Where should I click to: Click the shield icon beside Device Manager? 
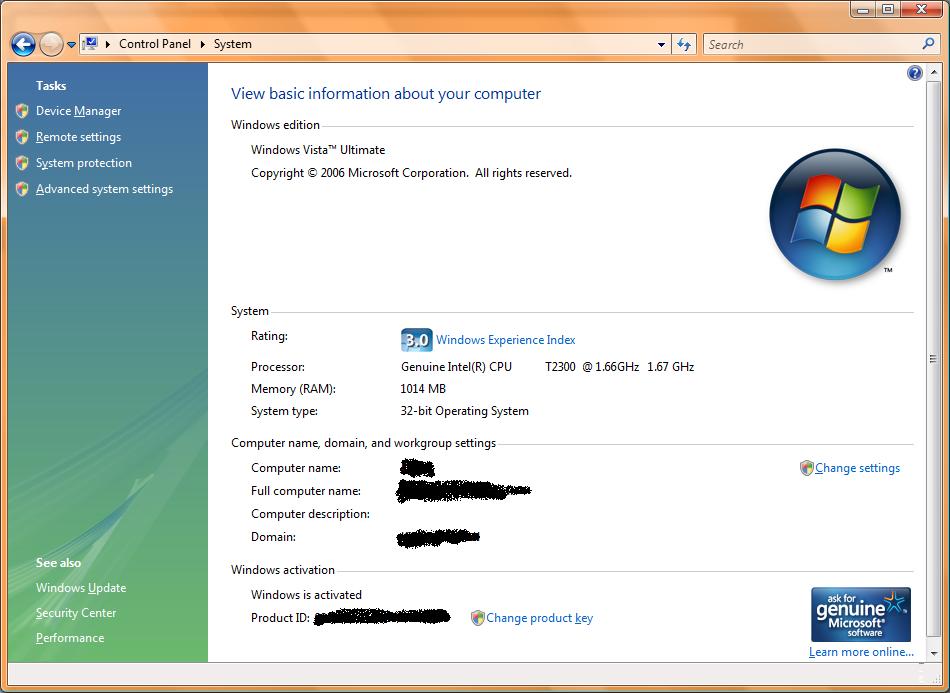pos(22,111)
